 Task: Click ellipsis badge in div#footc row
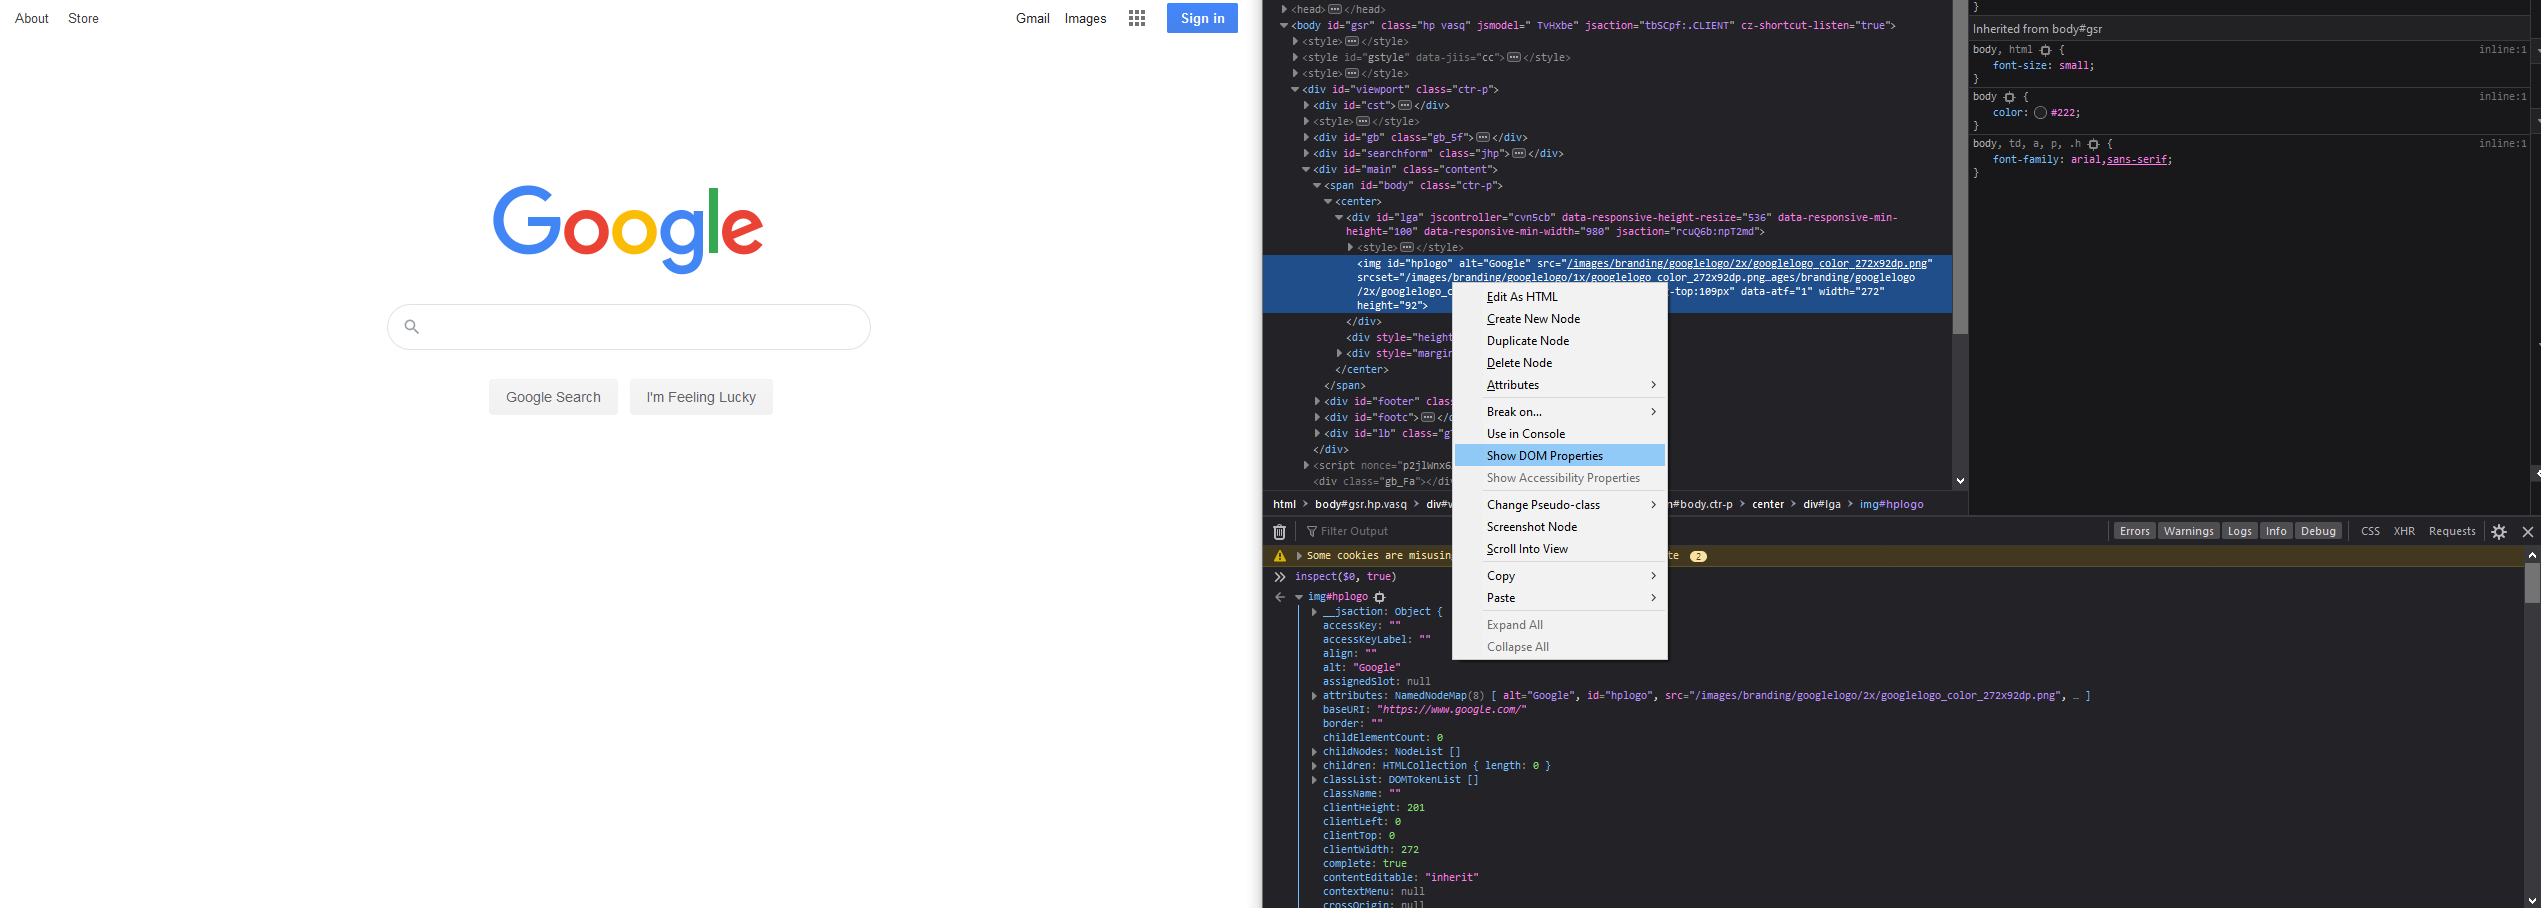[1428, 417]
